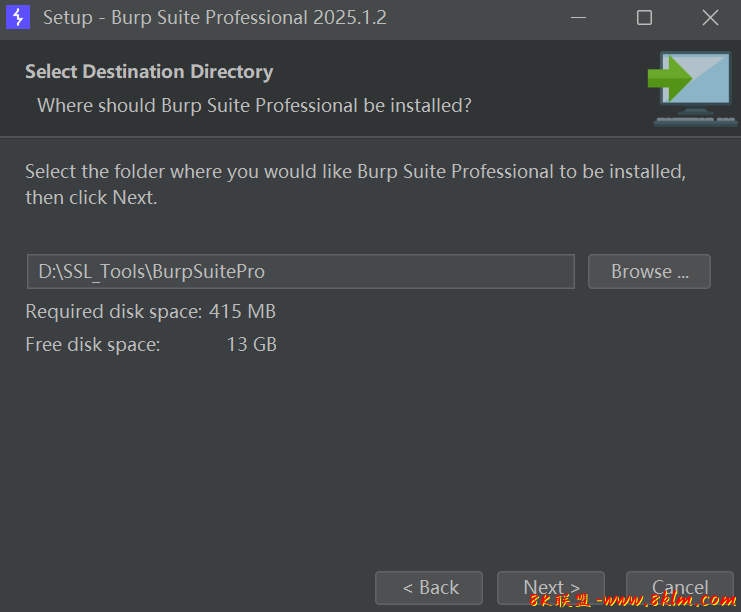
Task: Click the 'Select Destination Directory' heading
Action: [x=149, y=72]
